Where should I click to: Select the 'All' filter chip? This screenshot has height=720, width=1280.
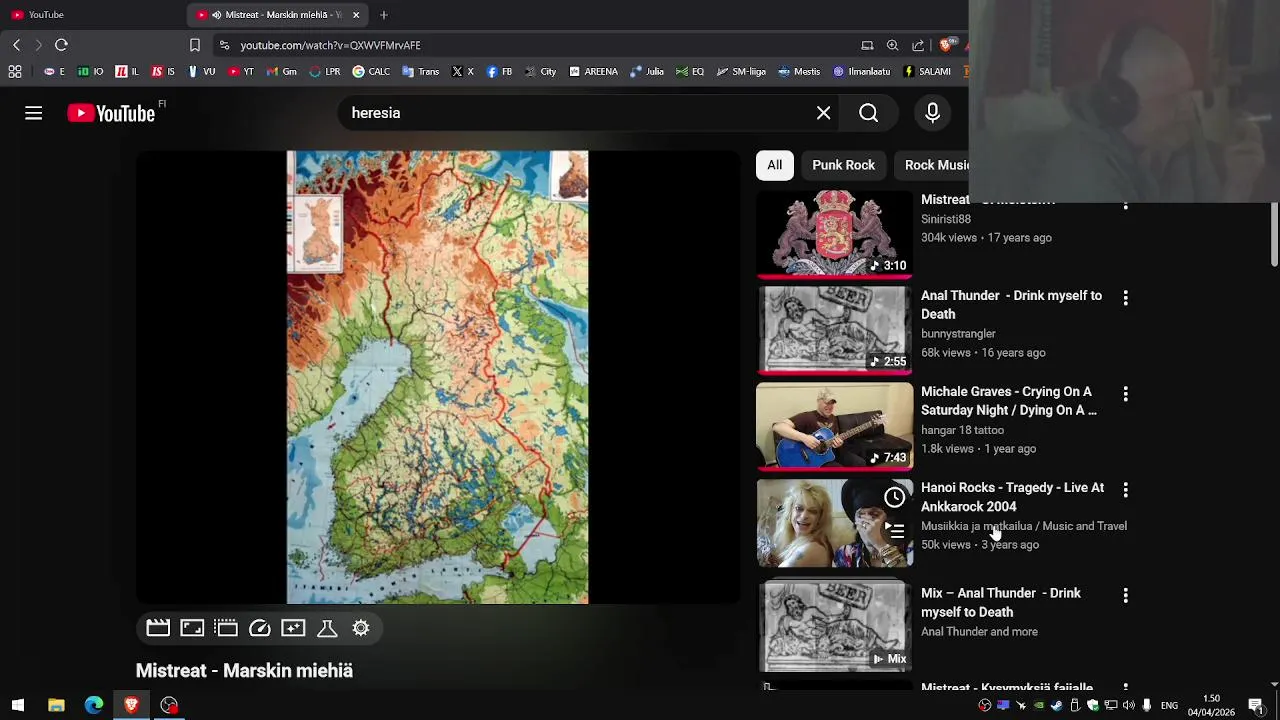(x=775, y=165)
